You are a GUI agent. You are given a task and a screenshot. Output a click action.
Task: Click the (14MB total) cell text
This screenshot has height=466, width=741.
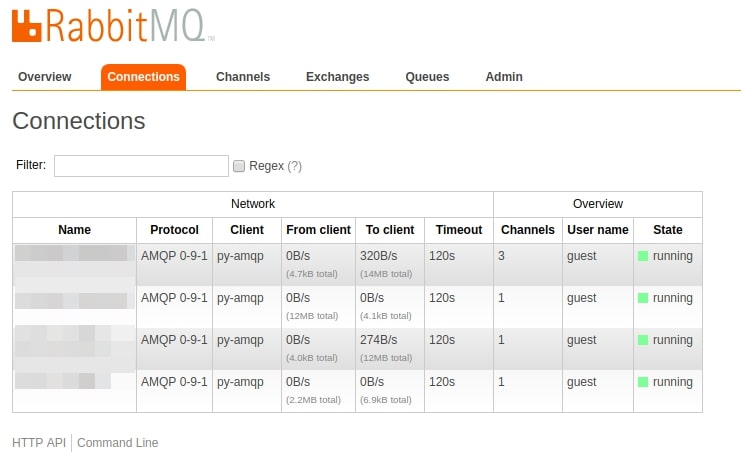click(x=386, y=274)
